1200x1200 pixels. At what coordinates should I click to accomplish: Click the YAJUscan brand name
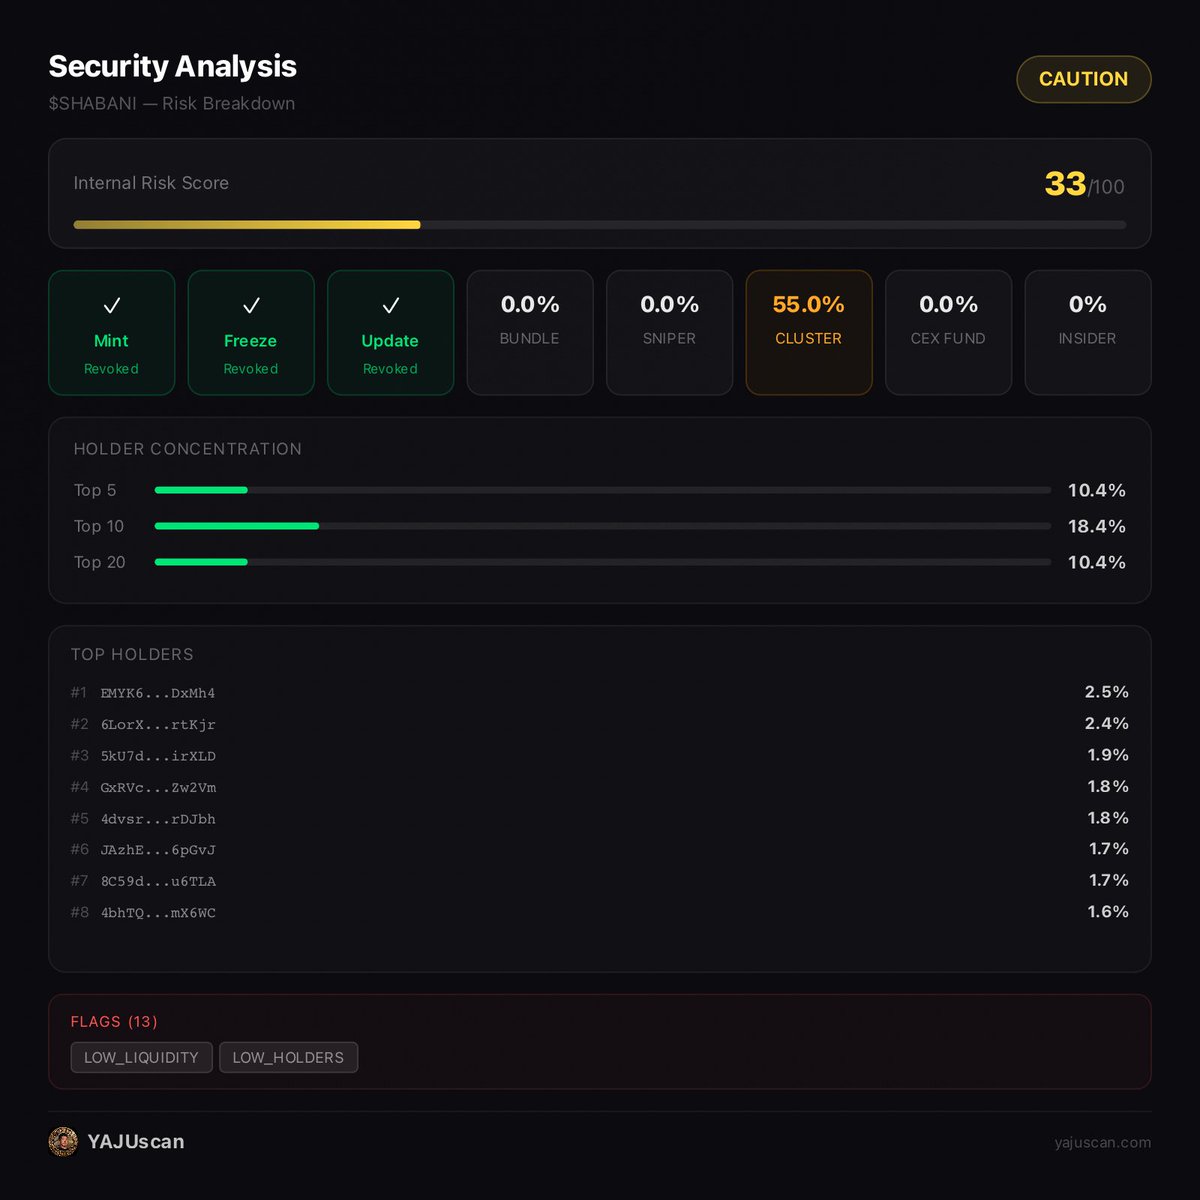[x=136, y=1142]
